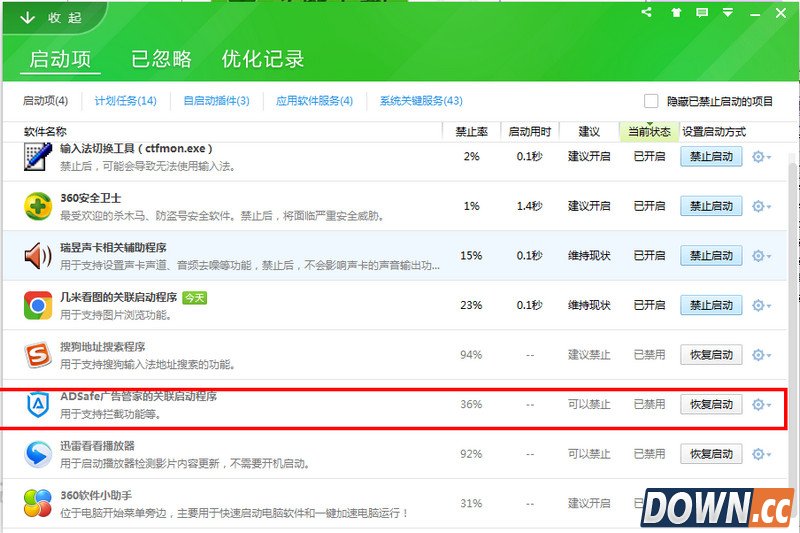The width and height of the screenshot is (800, 533).
Task: Click 禁止启动 for 瑞昱声卡相关辅助程序
Action: click(711, 256)
